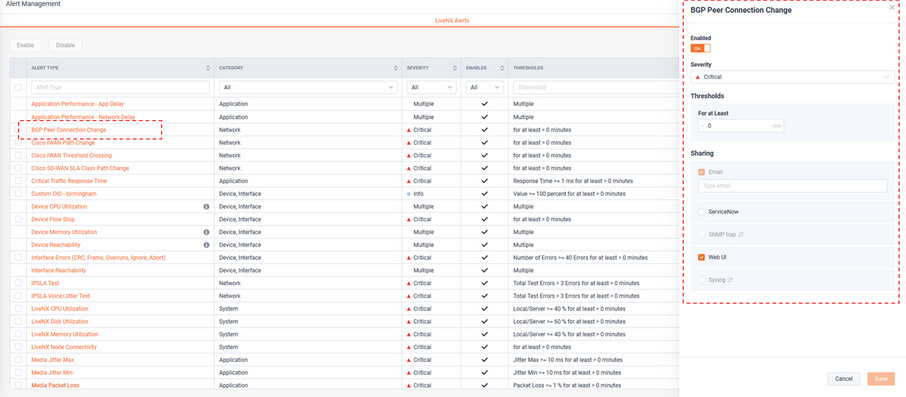Open Custom OID - birmingham alert

point(64,194)
